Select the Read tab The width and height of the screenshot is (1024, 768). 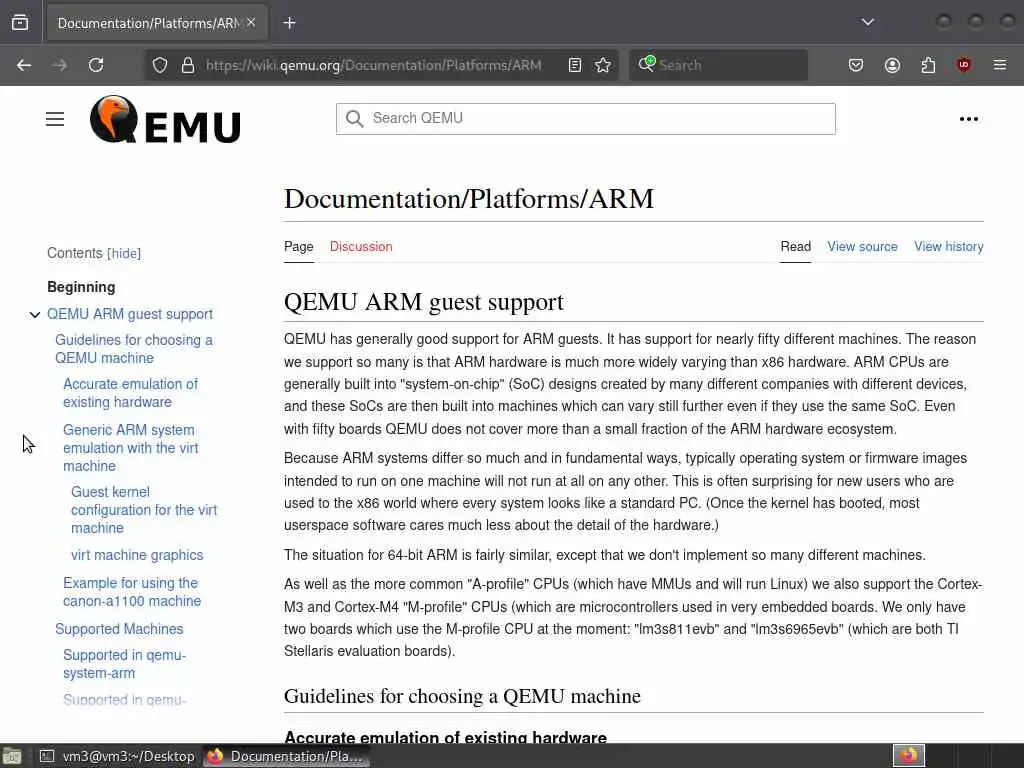pyautogui.click(x=795, y=247)
